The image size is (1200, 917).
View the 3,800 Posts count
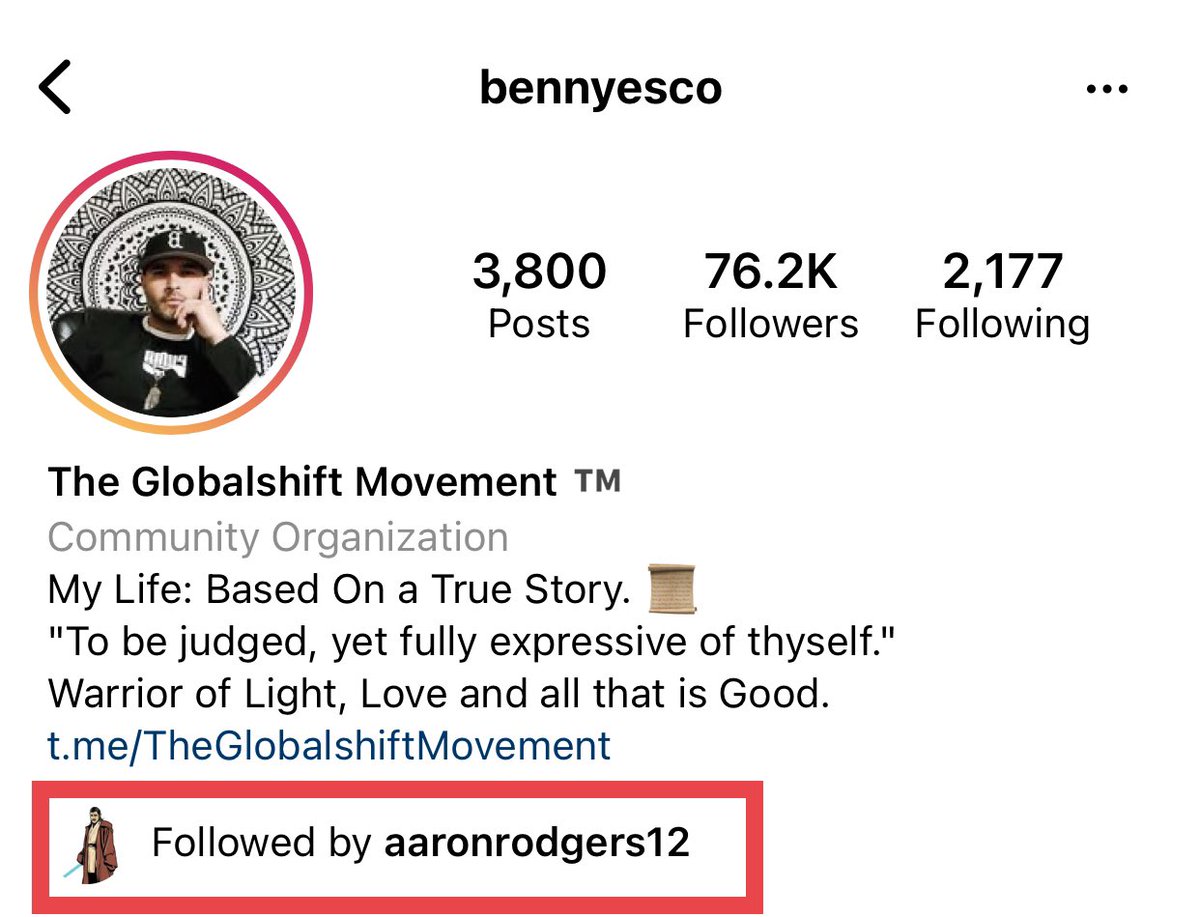[540, 297]
